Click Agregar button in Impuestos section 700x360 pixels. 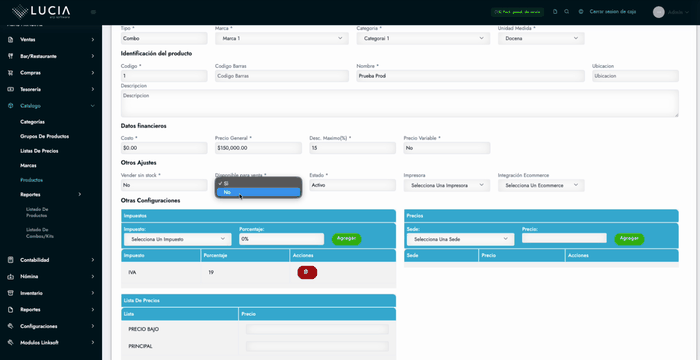[346, 239]
